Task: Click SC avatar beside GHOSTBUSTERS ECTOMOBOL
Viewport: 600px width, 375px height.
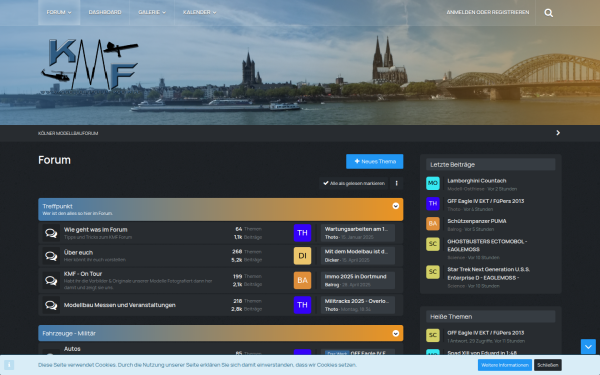Action: [x=433, y=244]
